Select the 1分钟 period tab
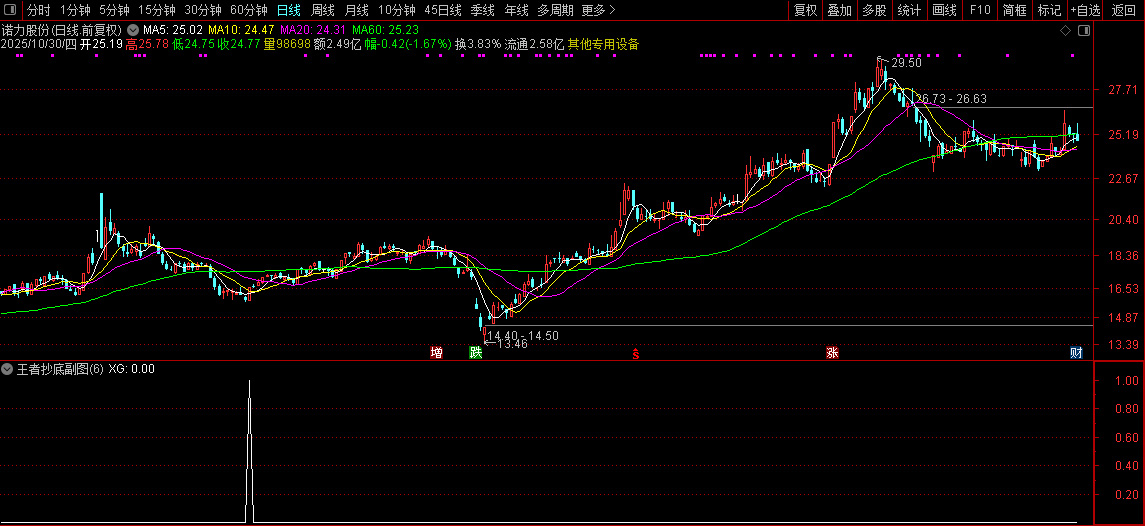 coord(75,10)
